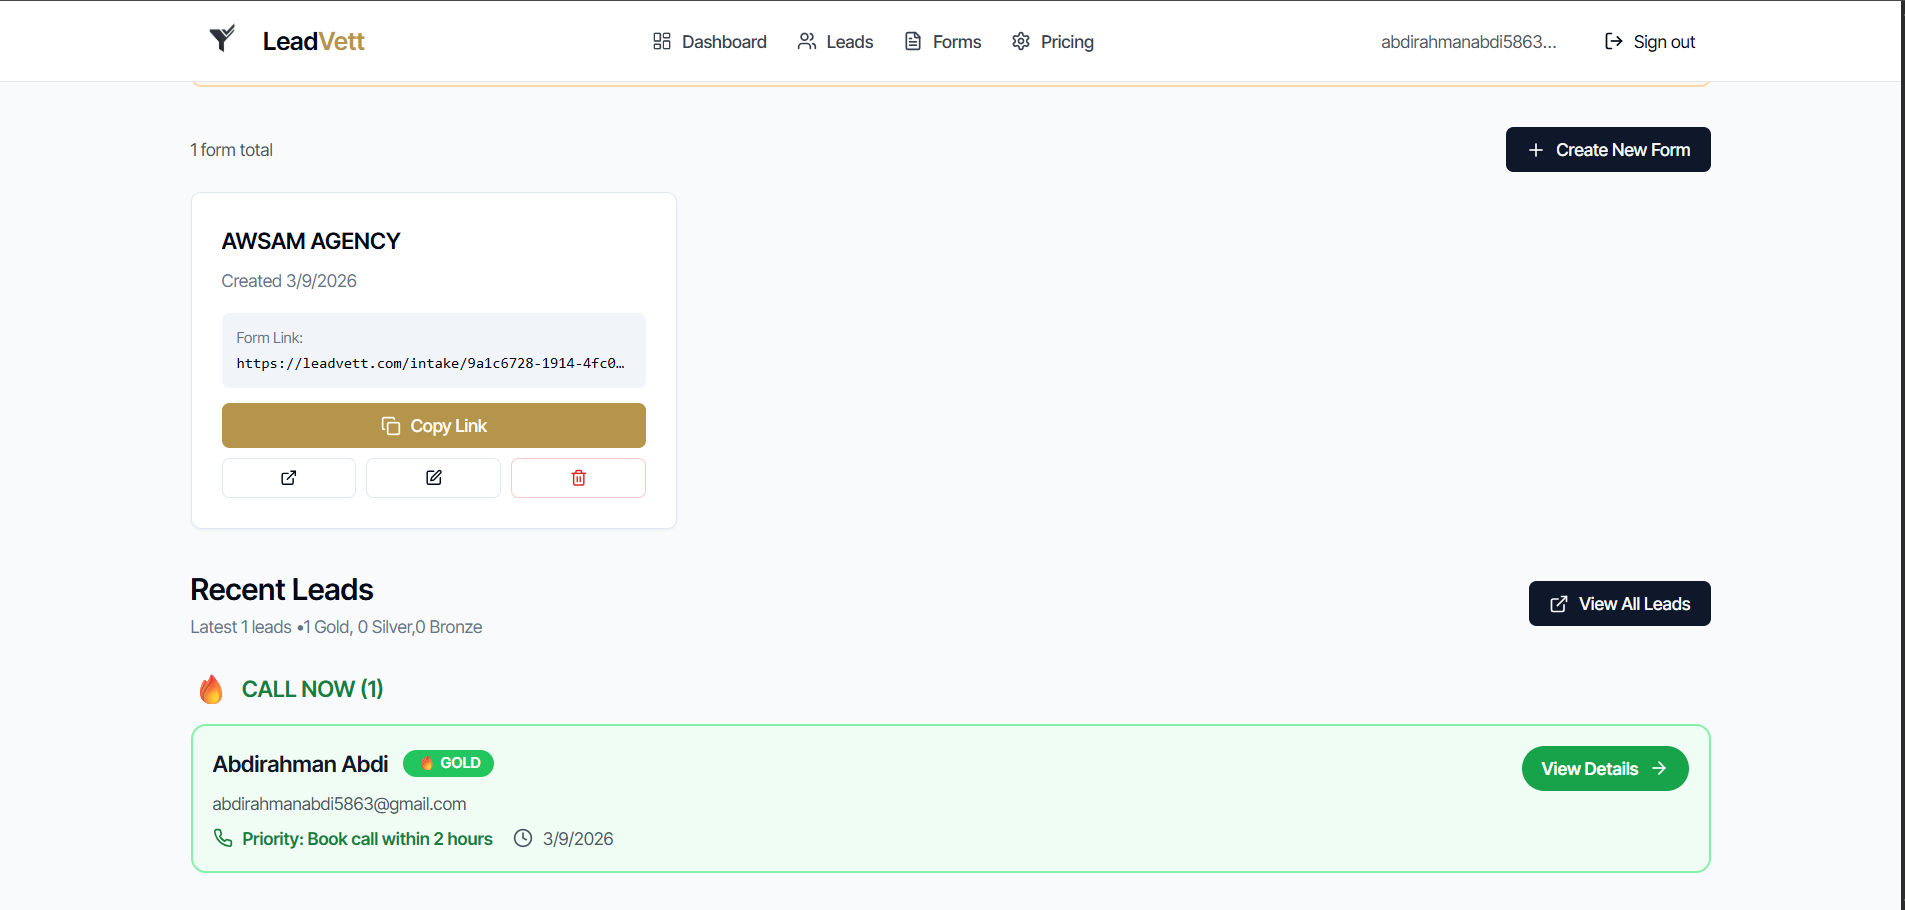The width and height of the screenshot is (1905, 910).
Task: Click the GOLD badge on the lead
Action: coord(449,763)
